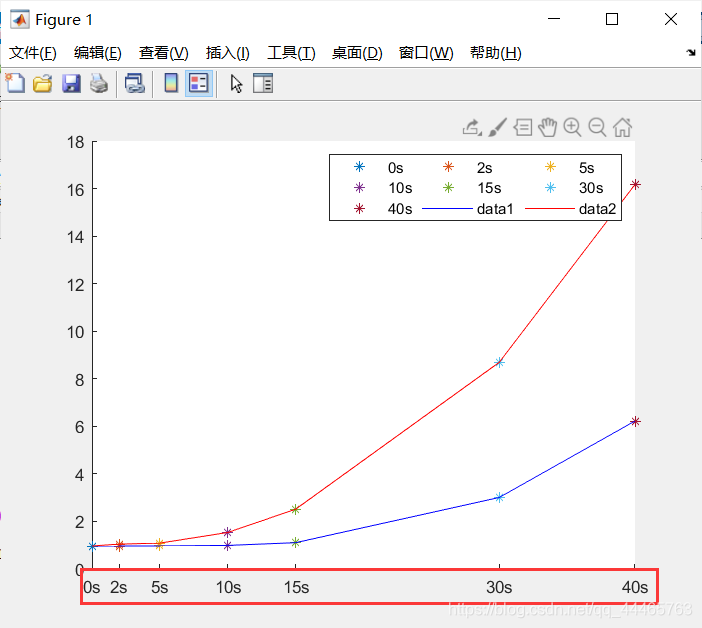Open the 文件(F) menu
The image size is (702, 628).
coord(33,53)
